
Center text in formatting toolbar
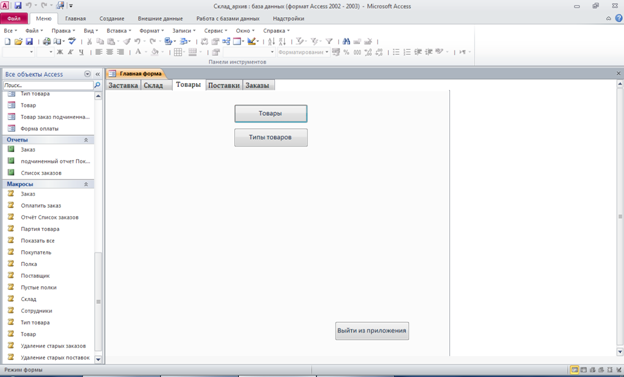coord(109,52)
